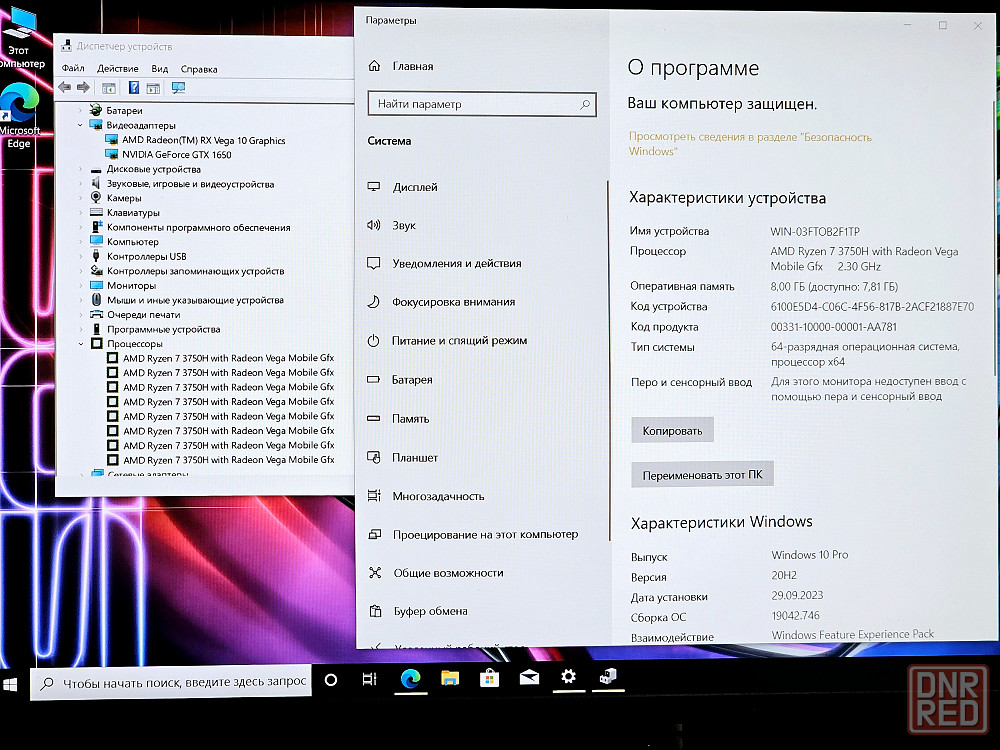Expand Звуковые, игровые и видеоустройства node
Viewport: 1000px width, 750px height.
pyautogui.click(x=80, y=184)
